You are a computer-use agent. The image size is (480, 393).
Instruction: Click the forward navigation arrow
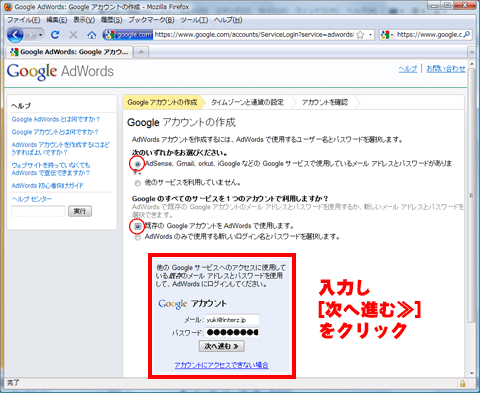(x=30, y=35)
